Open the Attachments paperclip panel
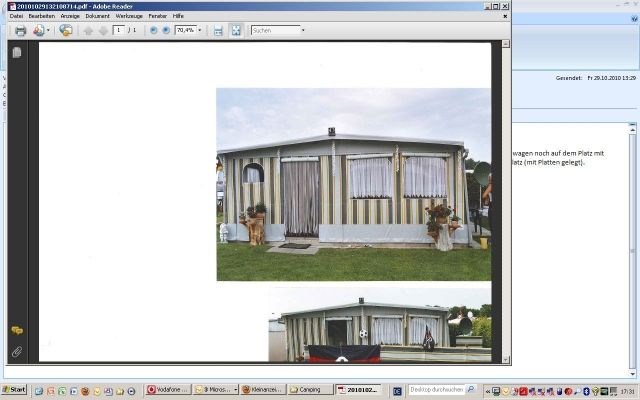The width and height of the screenshot is (640, 400). coord(17,352)
